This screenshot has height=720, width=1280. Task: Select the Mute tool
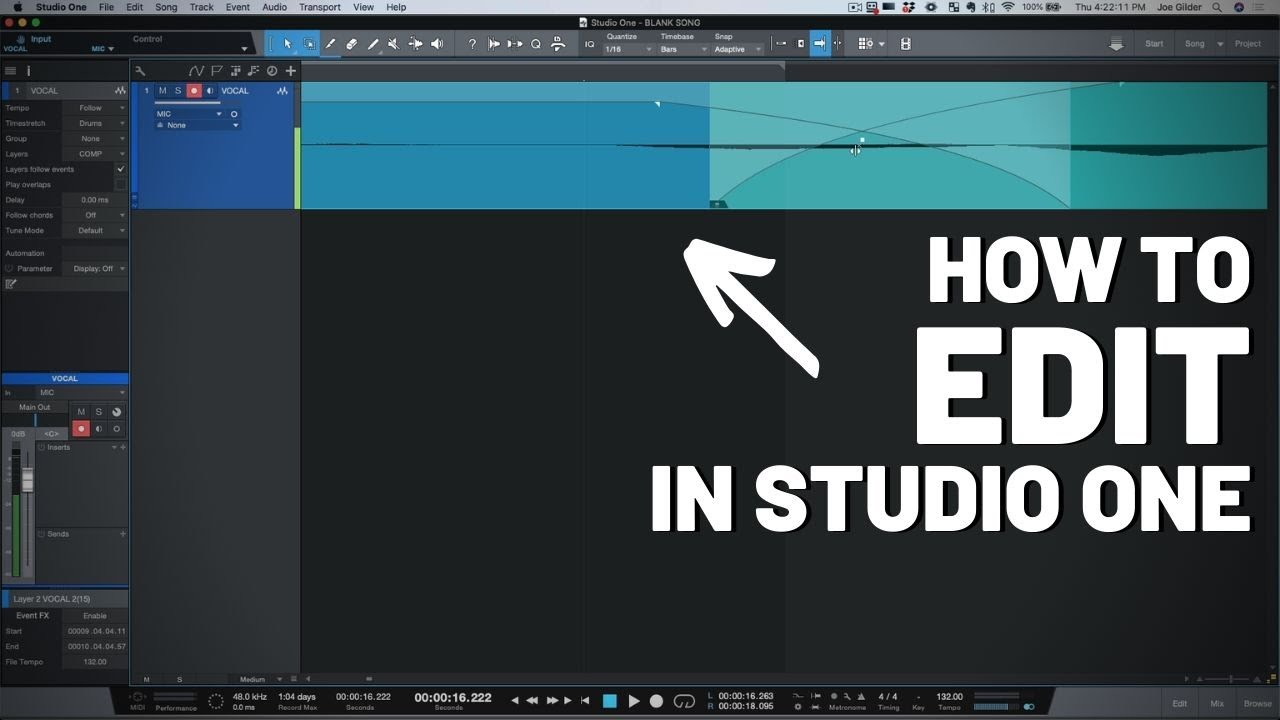click(x=393, y=44)
